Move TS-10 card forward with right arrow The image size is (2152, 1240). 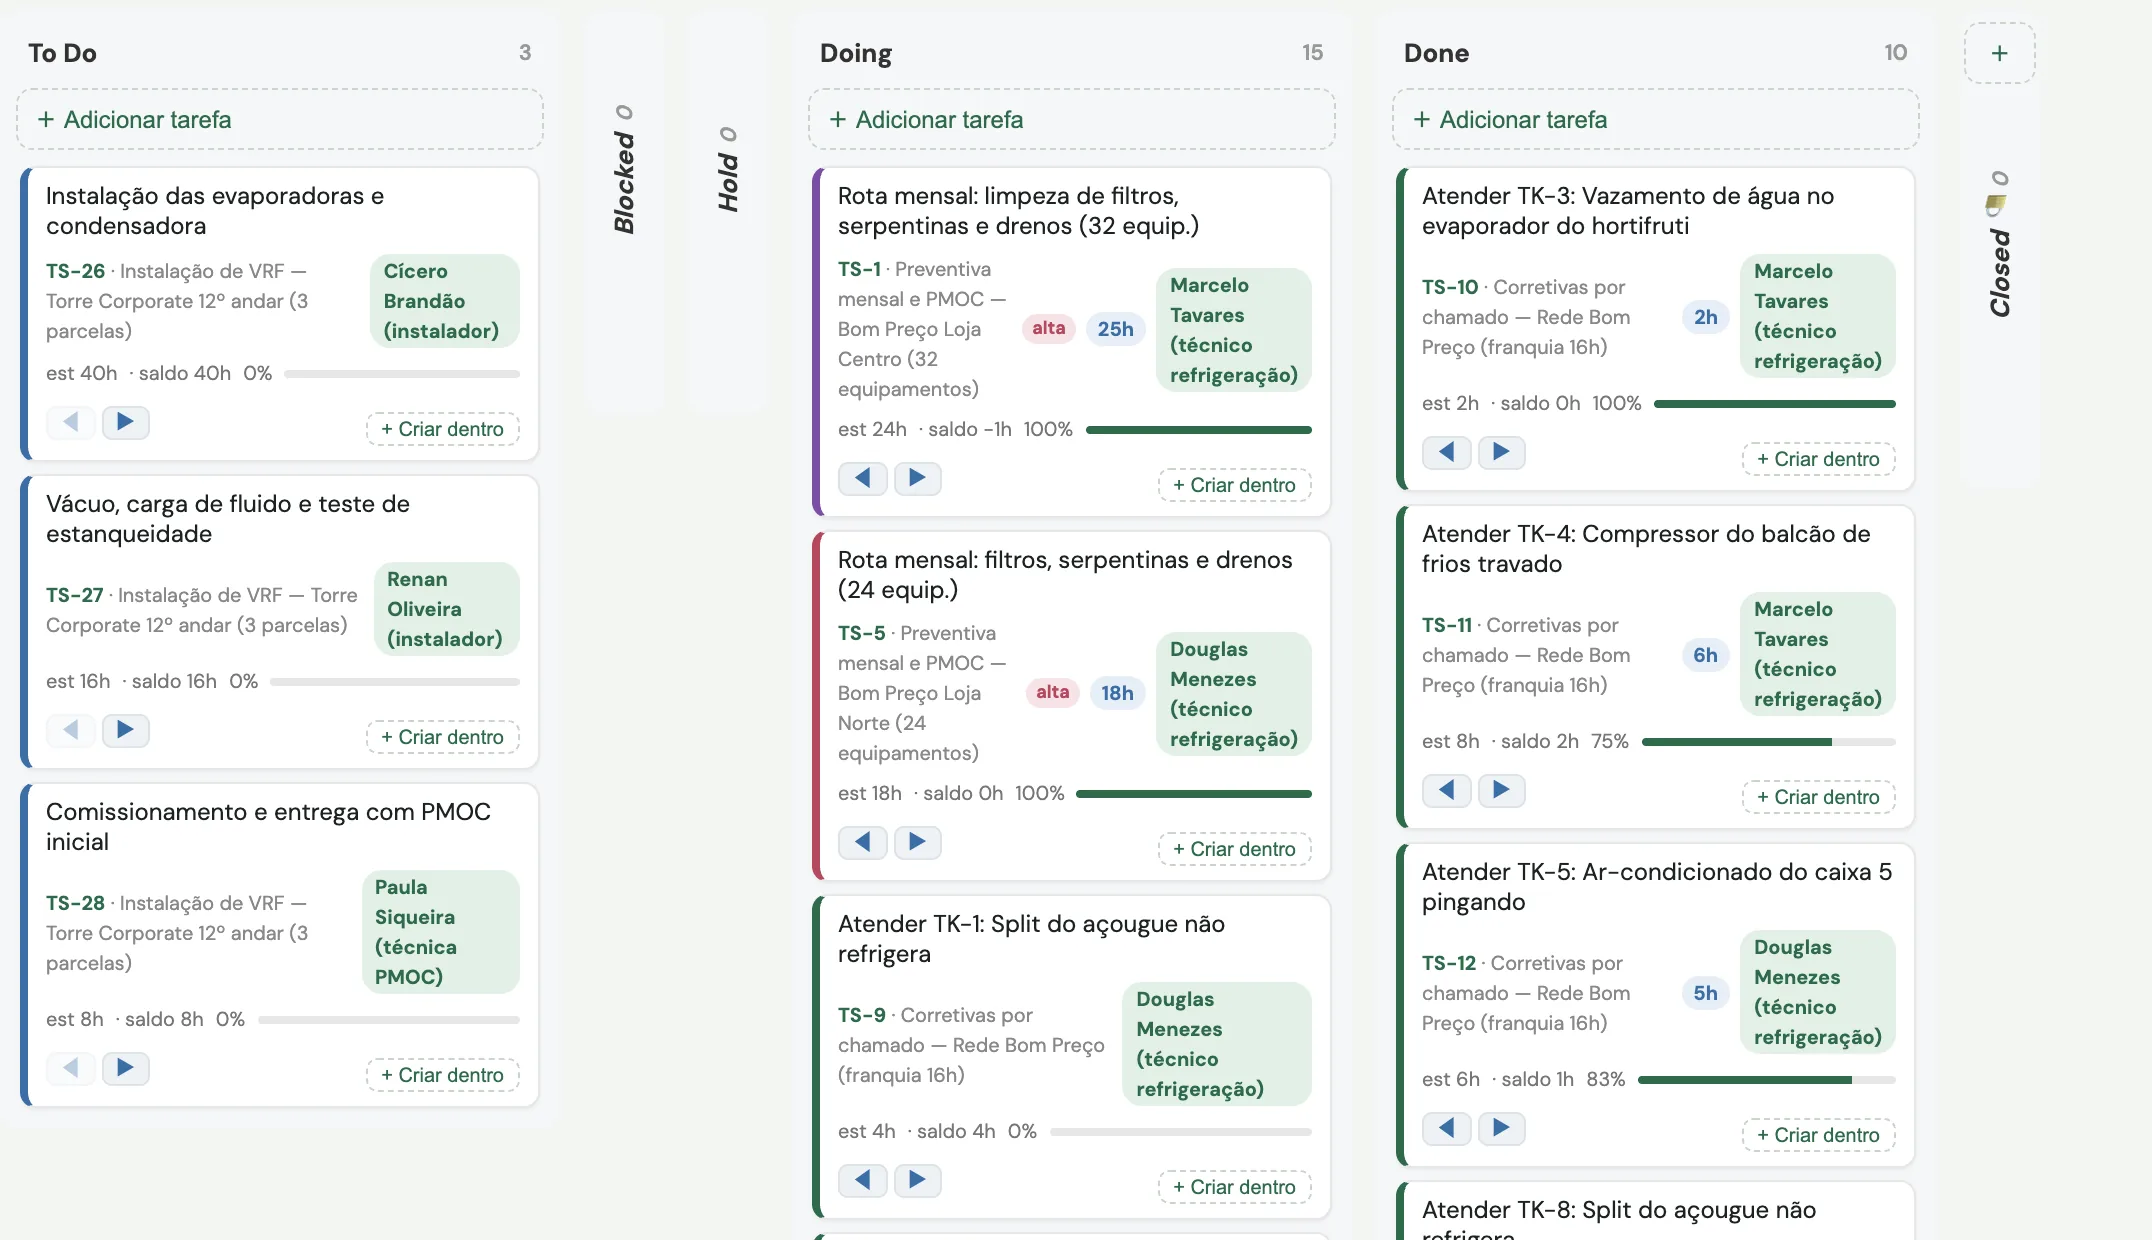pyautogui.click(x=1501, y=452)
